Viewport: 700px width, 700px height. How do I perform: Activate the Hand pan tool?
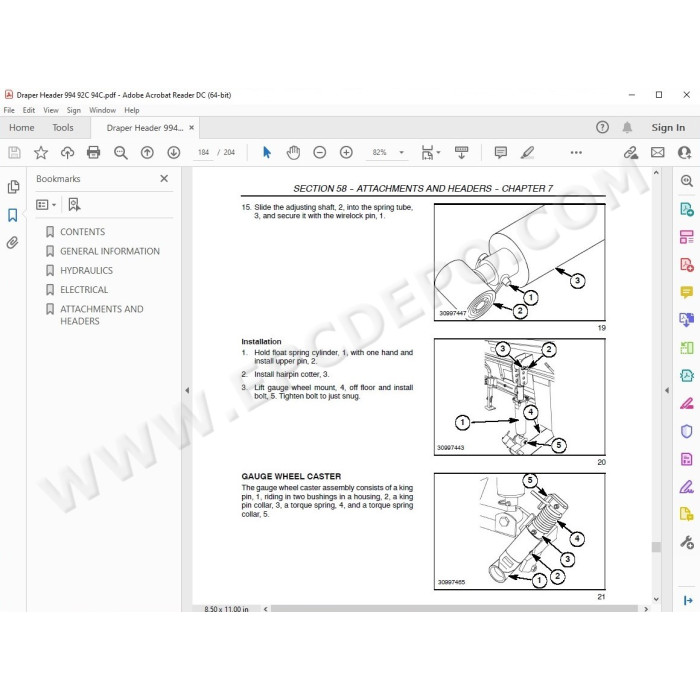click(293, 153)
